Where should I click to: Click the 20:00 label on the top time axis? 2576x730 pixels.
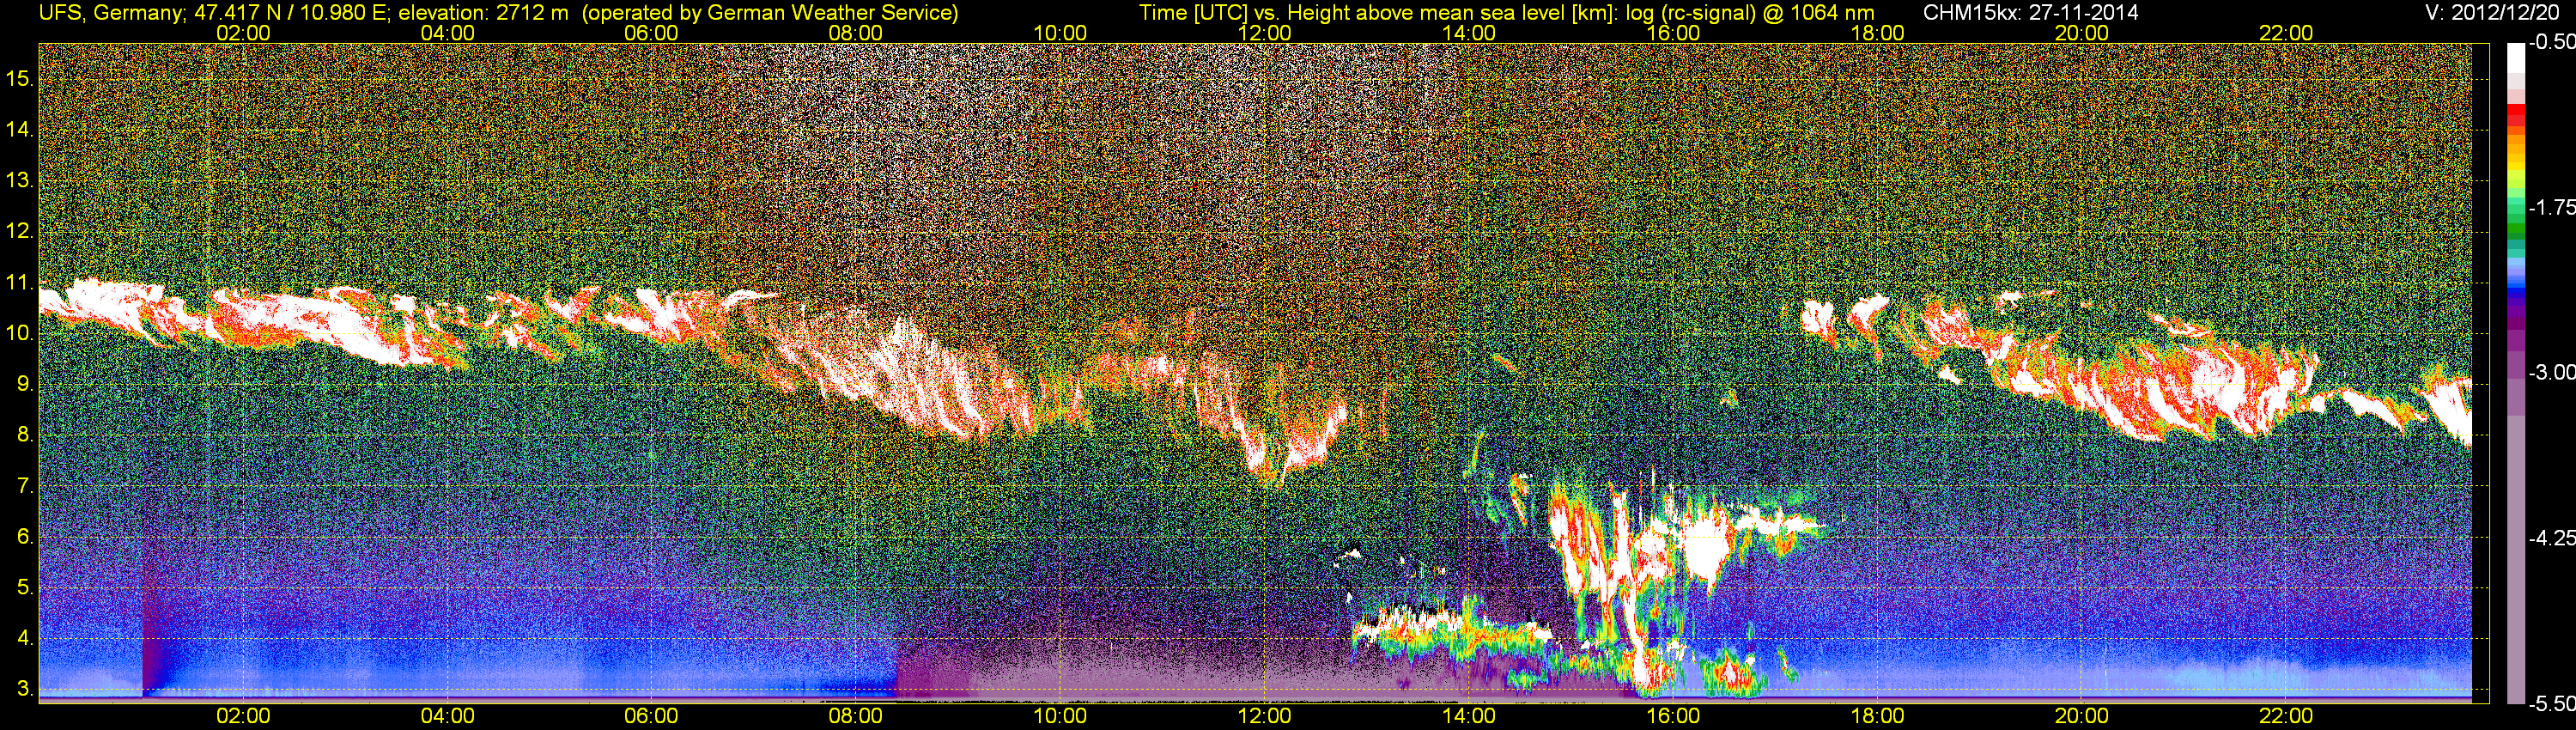2082,33
